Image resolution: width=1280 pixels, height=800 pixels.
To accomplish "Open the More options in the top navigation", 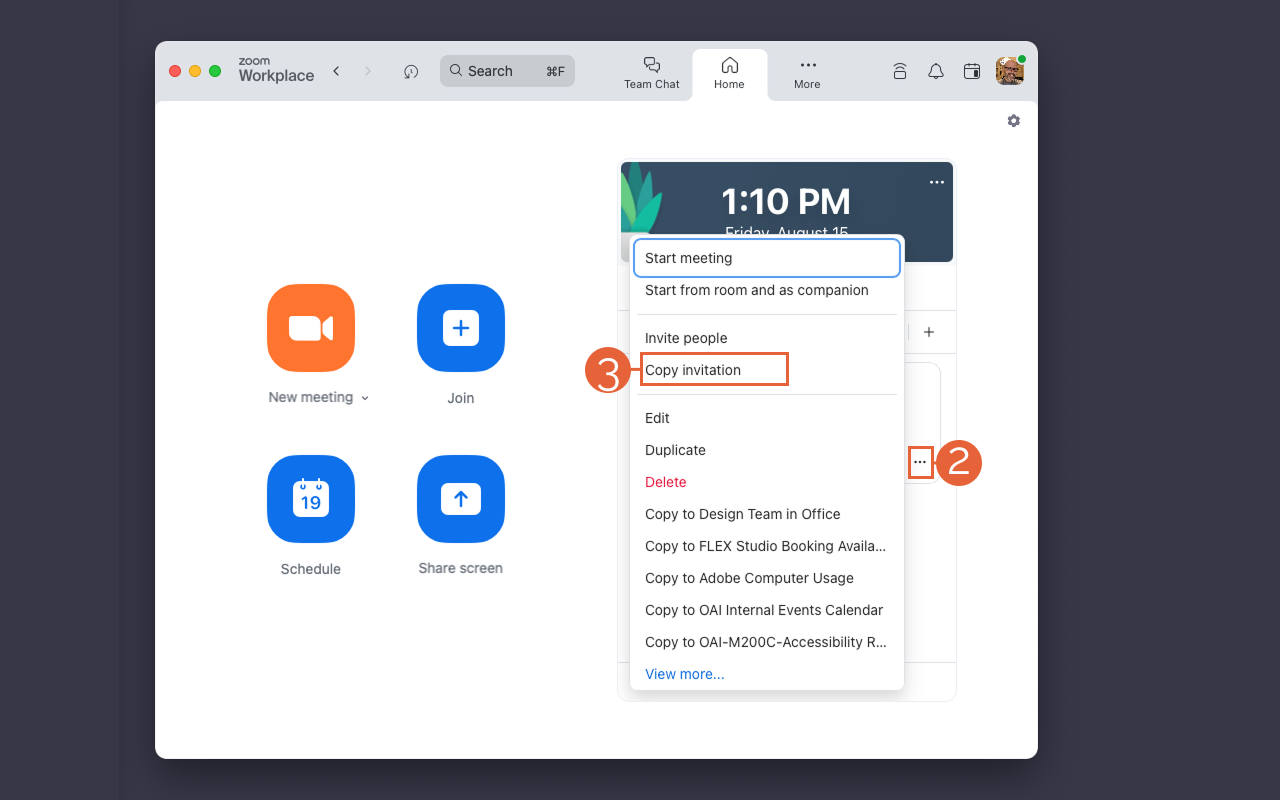I will 806,71.
